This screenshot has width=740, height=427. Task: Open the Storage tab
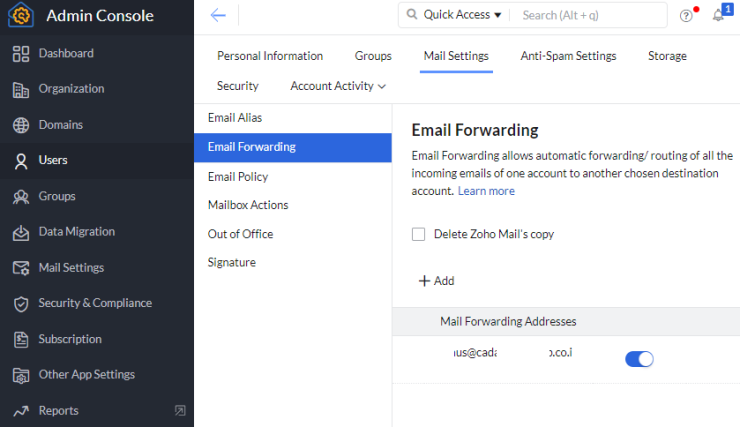click(667, 56)
